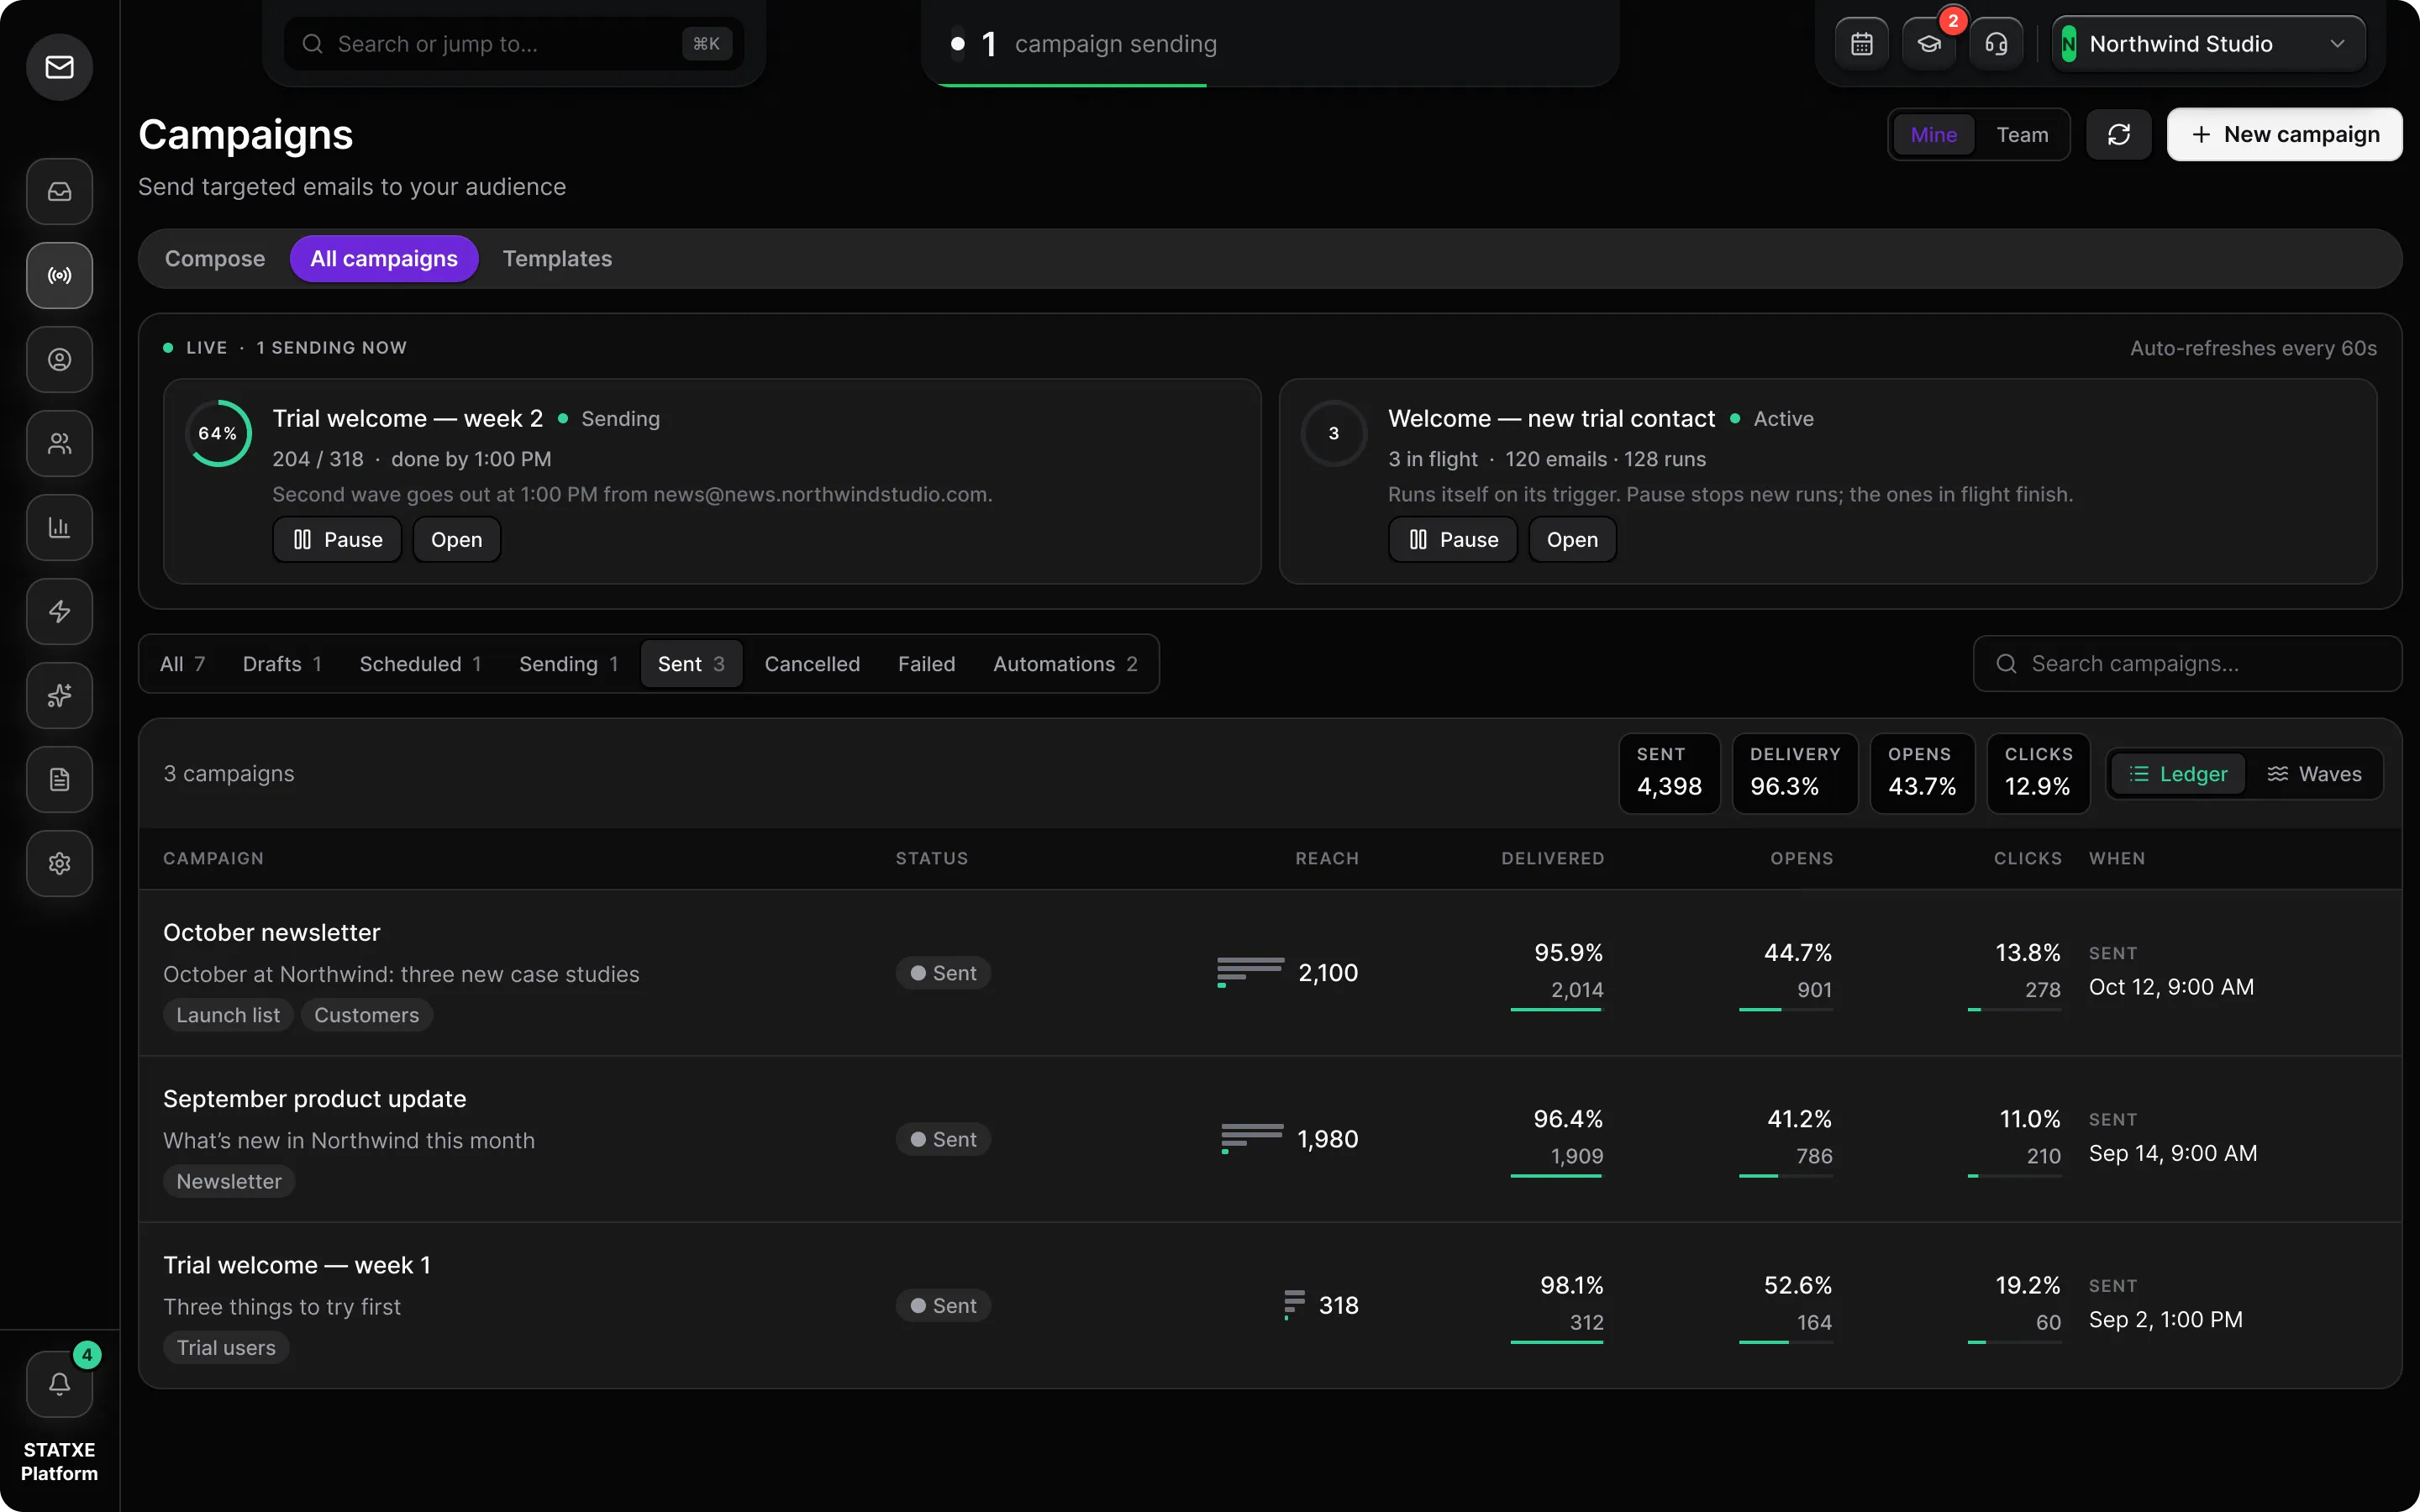Open the AI sparkles sidebar icon

tap(60, 695)
